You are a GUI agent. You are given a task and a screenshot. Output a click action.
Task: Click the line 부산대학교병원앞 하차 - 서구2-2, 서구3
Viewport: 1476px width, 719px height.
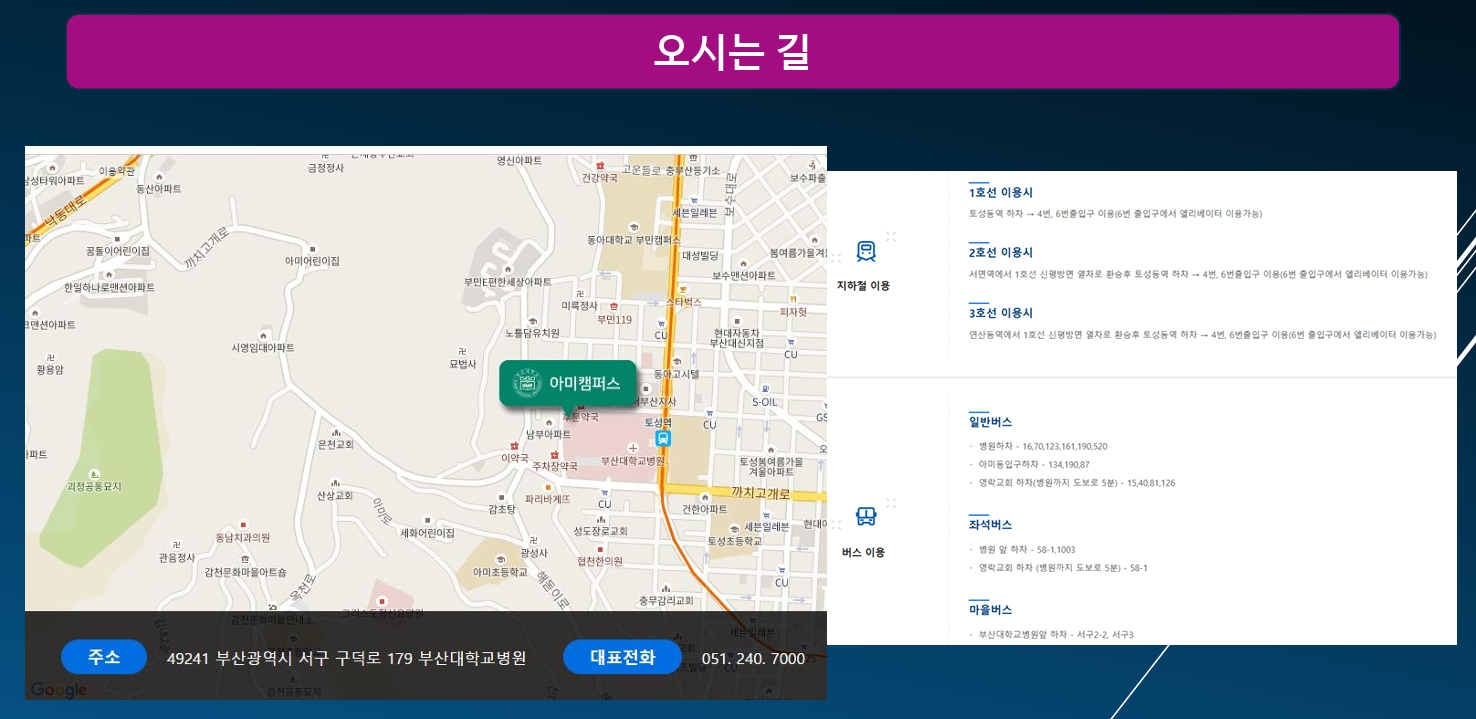(1056, 634)
